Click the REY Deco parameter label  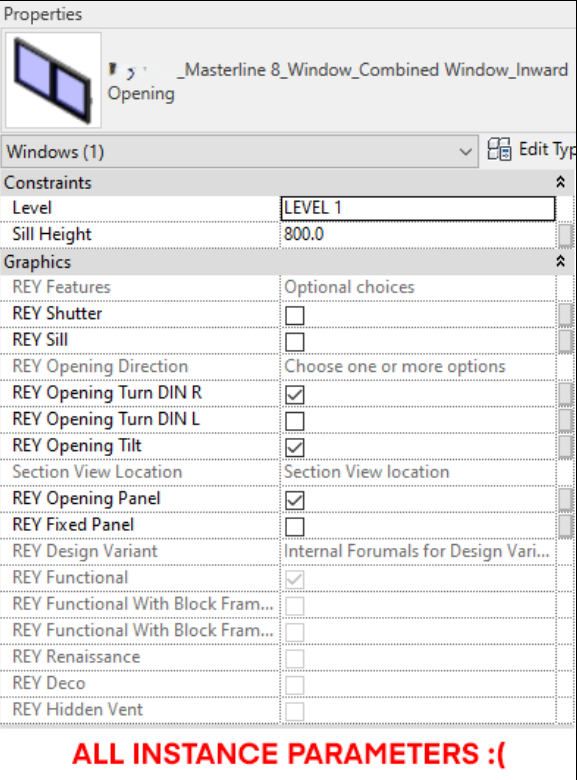[x=49, y=683]
